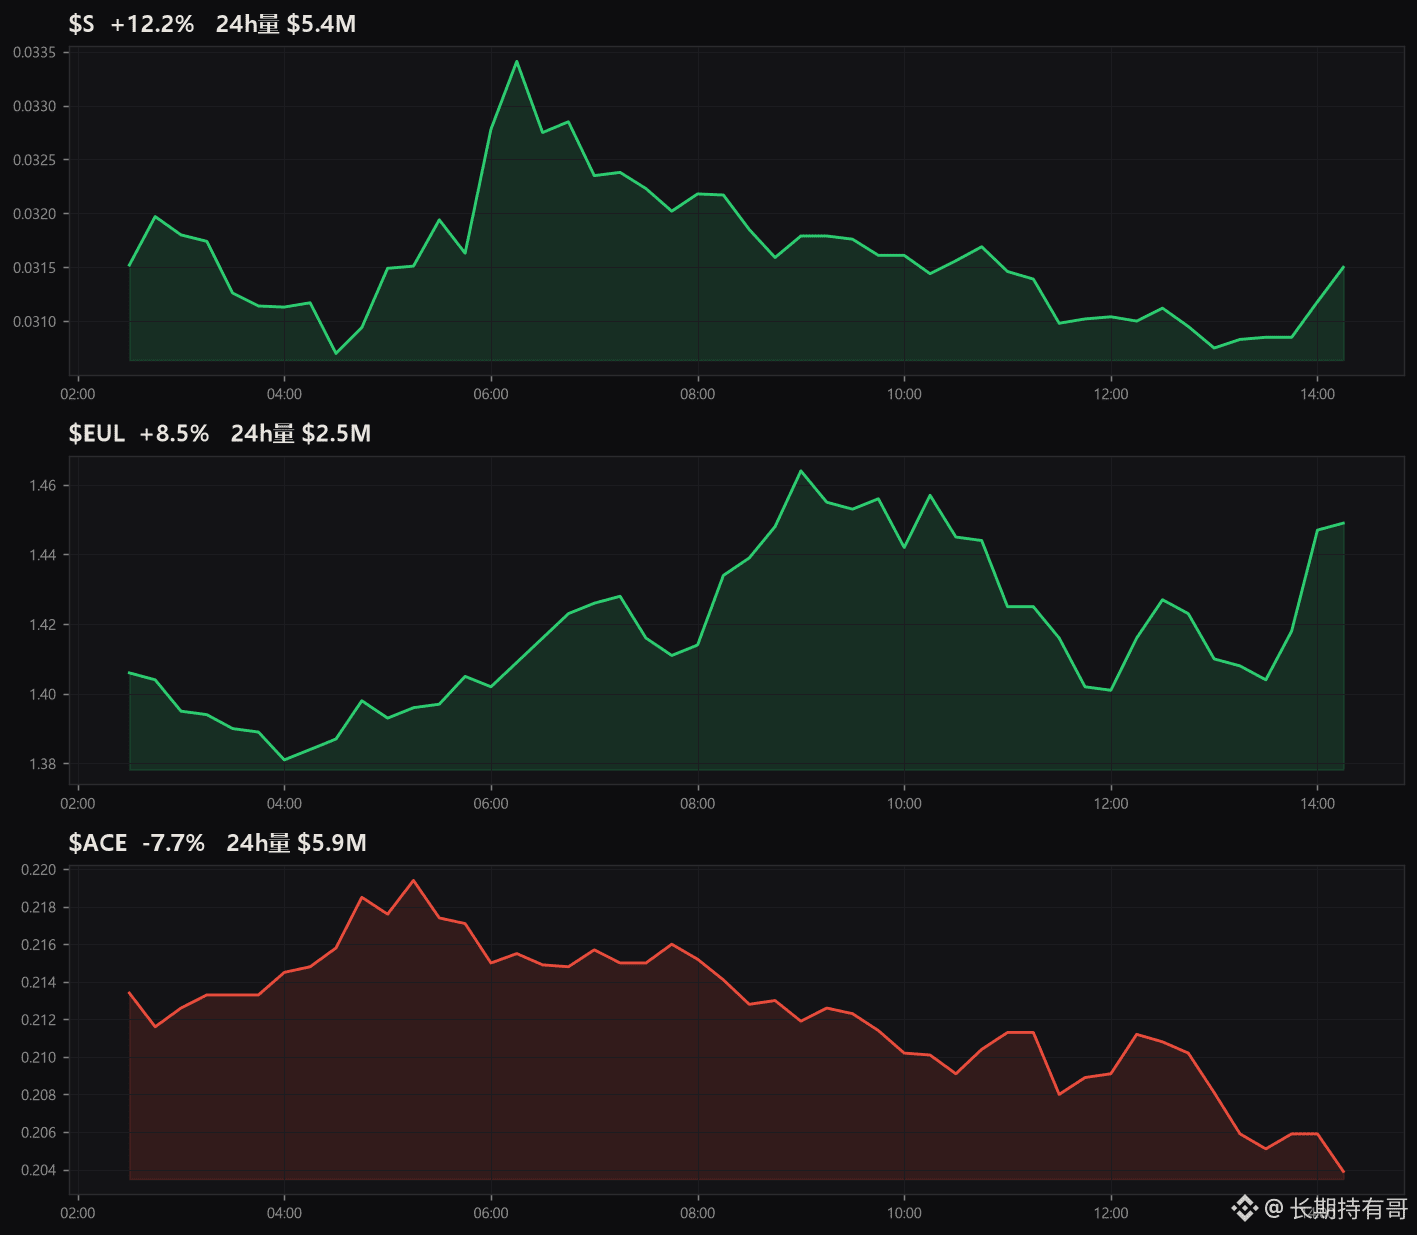Click 06:00 on the $S chart time axis
This screenshot has width=1417, height=1235.
491,394
